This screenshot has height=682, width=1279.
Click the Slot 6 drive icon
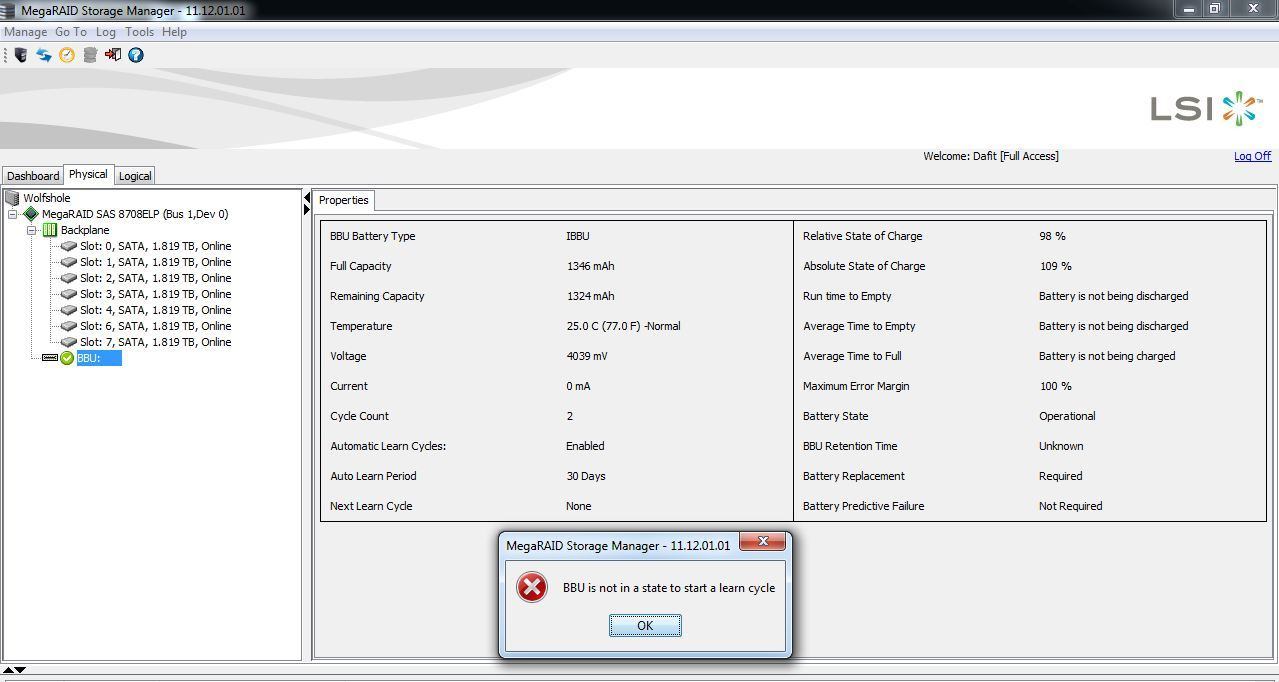coord(69,326)
